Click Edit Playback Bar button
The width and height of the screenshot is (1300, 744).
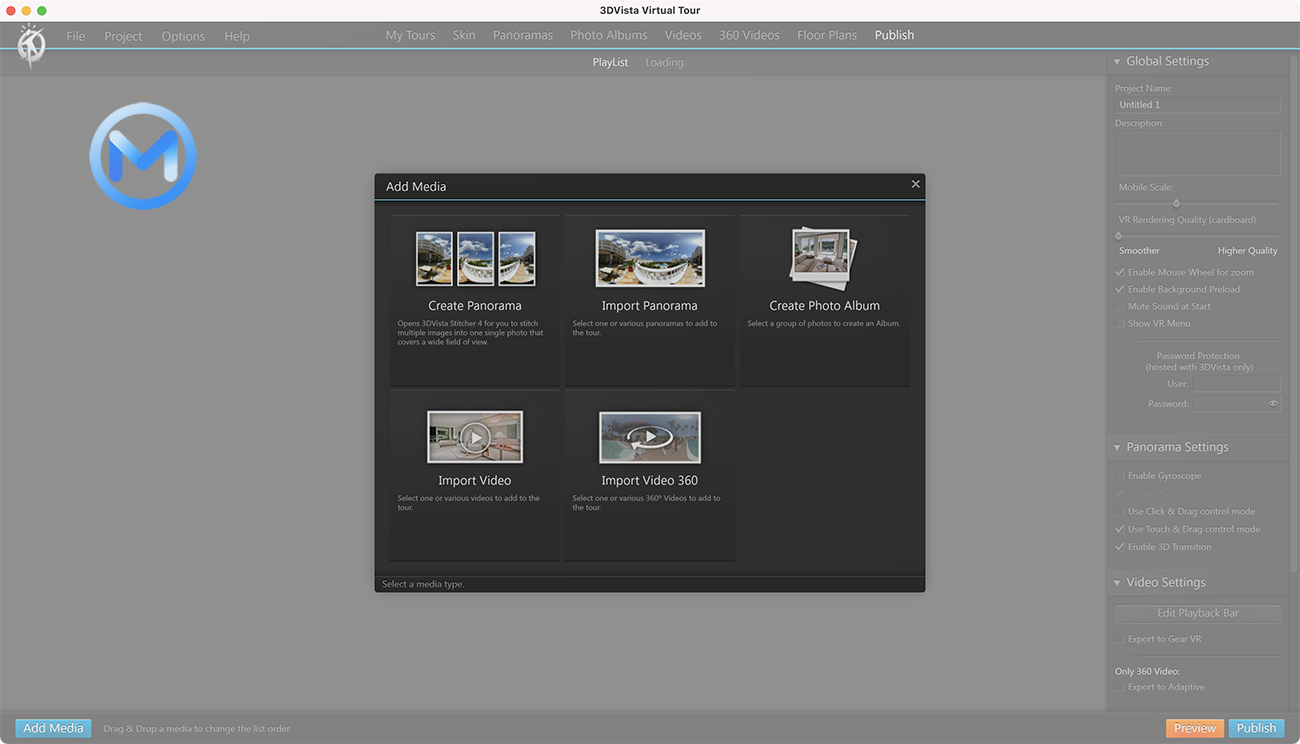coord(1197,613)
